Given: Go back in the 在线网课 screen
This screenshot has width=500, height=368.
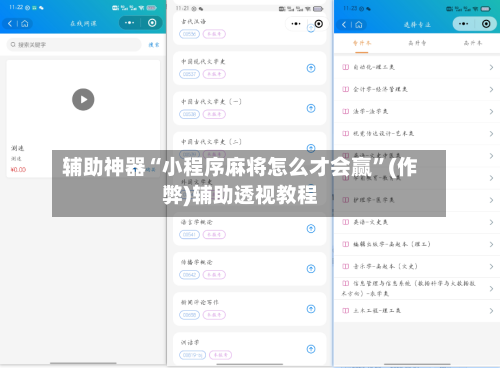Looking at the screenshot, I should [10, 23].
